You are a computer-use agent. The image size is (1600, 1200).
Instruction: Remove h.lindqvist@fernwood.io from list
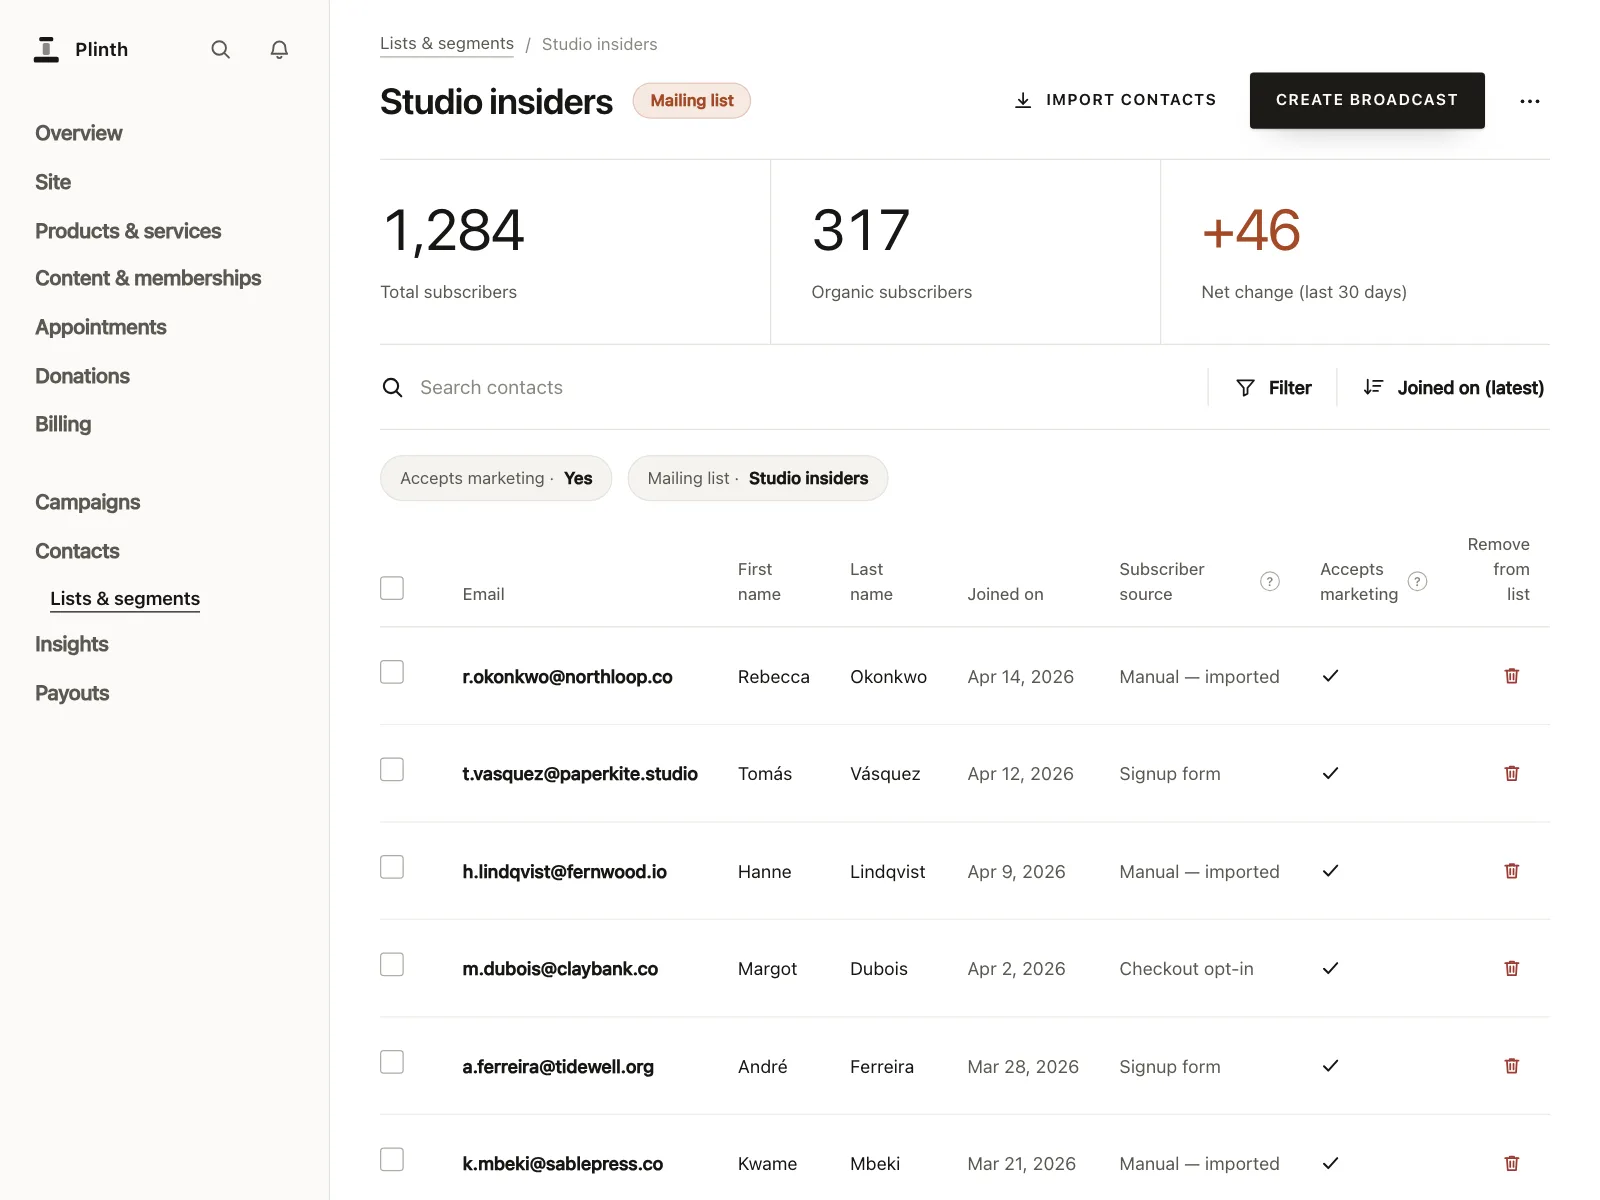click(1511, 871)
